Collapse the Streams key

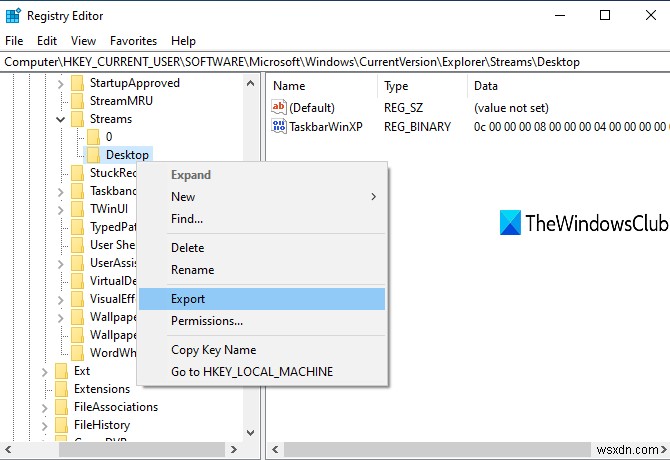60,120
